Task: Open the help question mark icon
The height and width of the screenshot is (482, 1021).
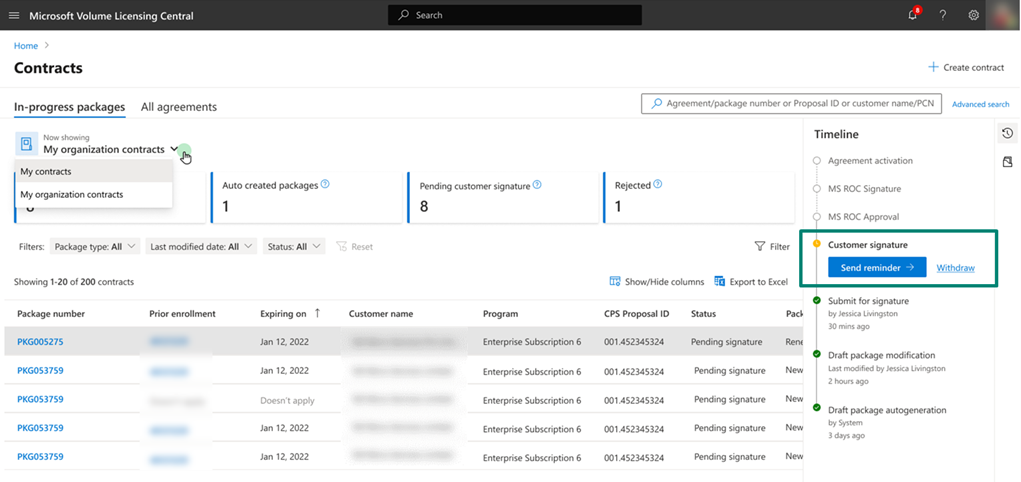Action: [943, 16]
